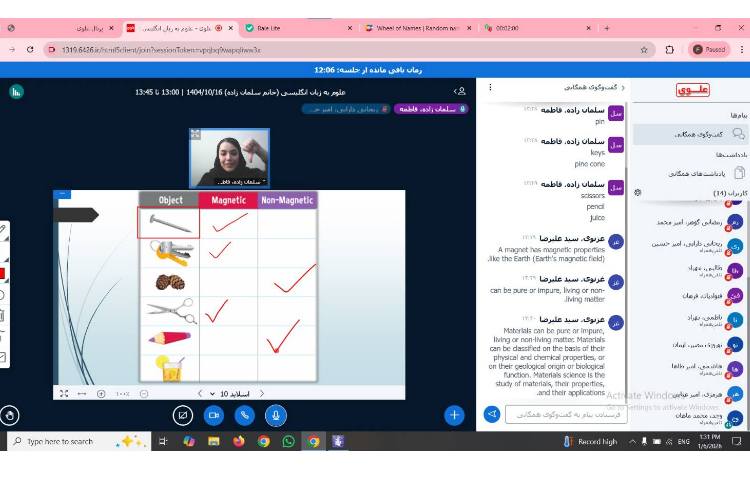The width and height of the screenshot is (750, 480).
Task: Switch to the Bale Lite browser tab
Action: coord(298,28)
